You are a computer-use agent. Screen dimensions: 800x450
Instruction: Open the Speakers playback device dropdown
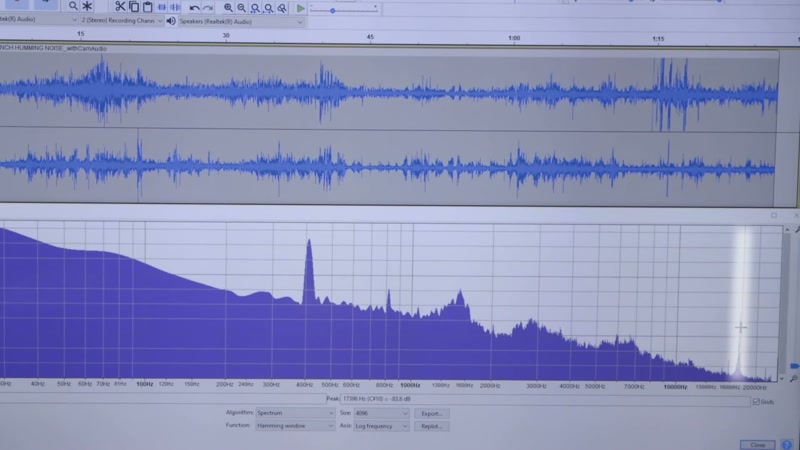click(x=241, y=22)
